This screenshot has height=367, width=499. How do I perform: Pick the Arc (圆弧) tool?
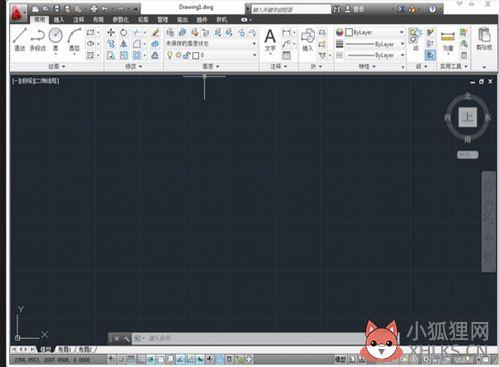[x=74, y=39]
